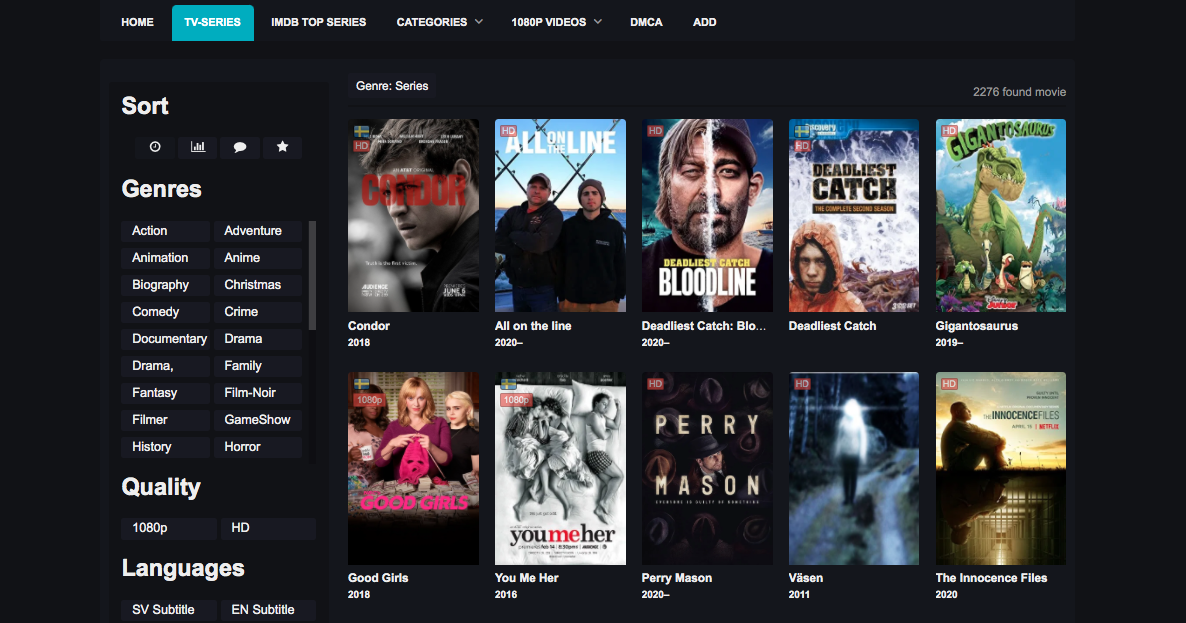Choose SV Subtitle language filter
Screen dimensions: 1186x623
[169, 609]
